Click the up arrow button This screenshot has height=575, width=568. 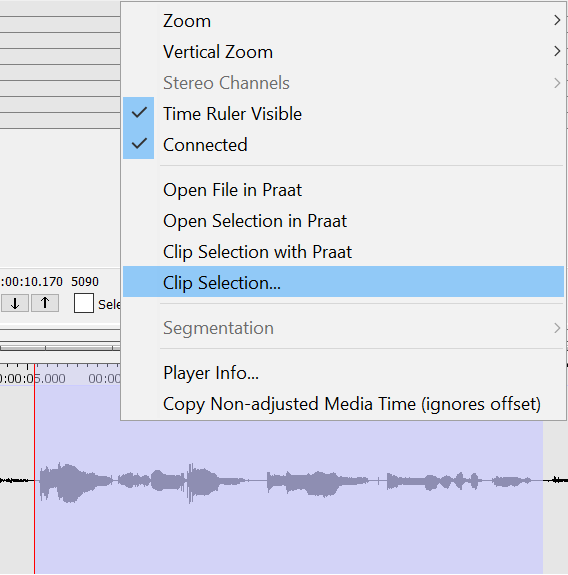point(45,303)
